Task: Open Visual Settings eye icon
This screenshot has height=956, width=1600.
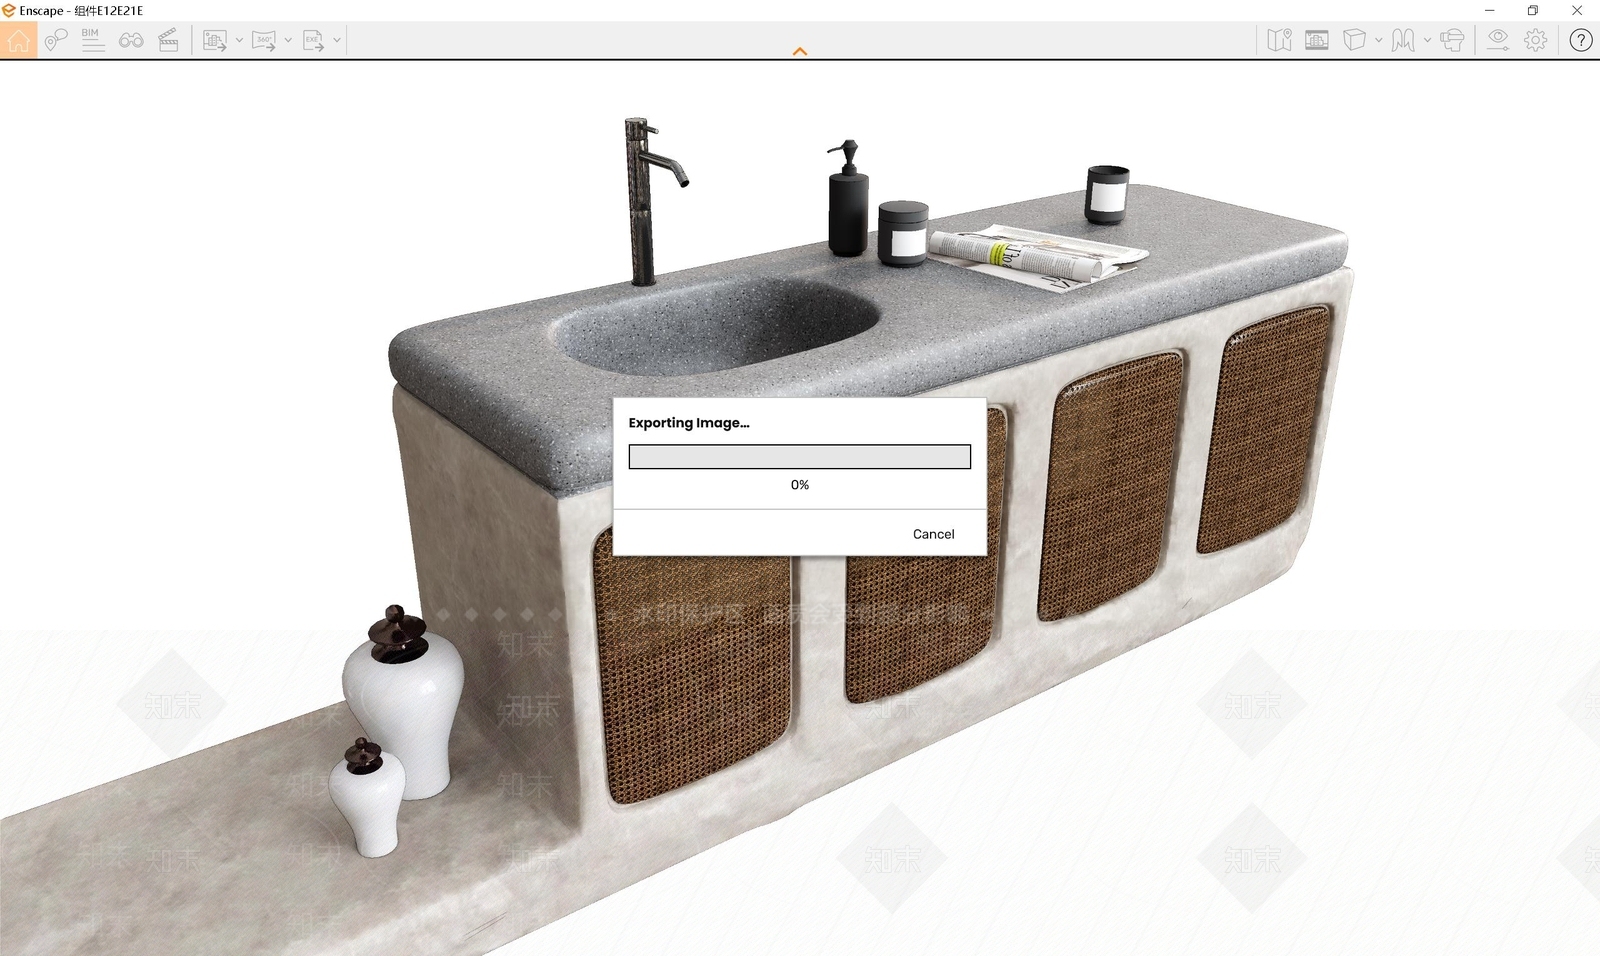Action: pos(1497,40)
